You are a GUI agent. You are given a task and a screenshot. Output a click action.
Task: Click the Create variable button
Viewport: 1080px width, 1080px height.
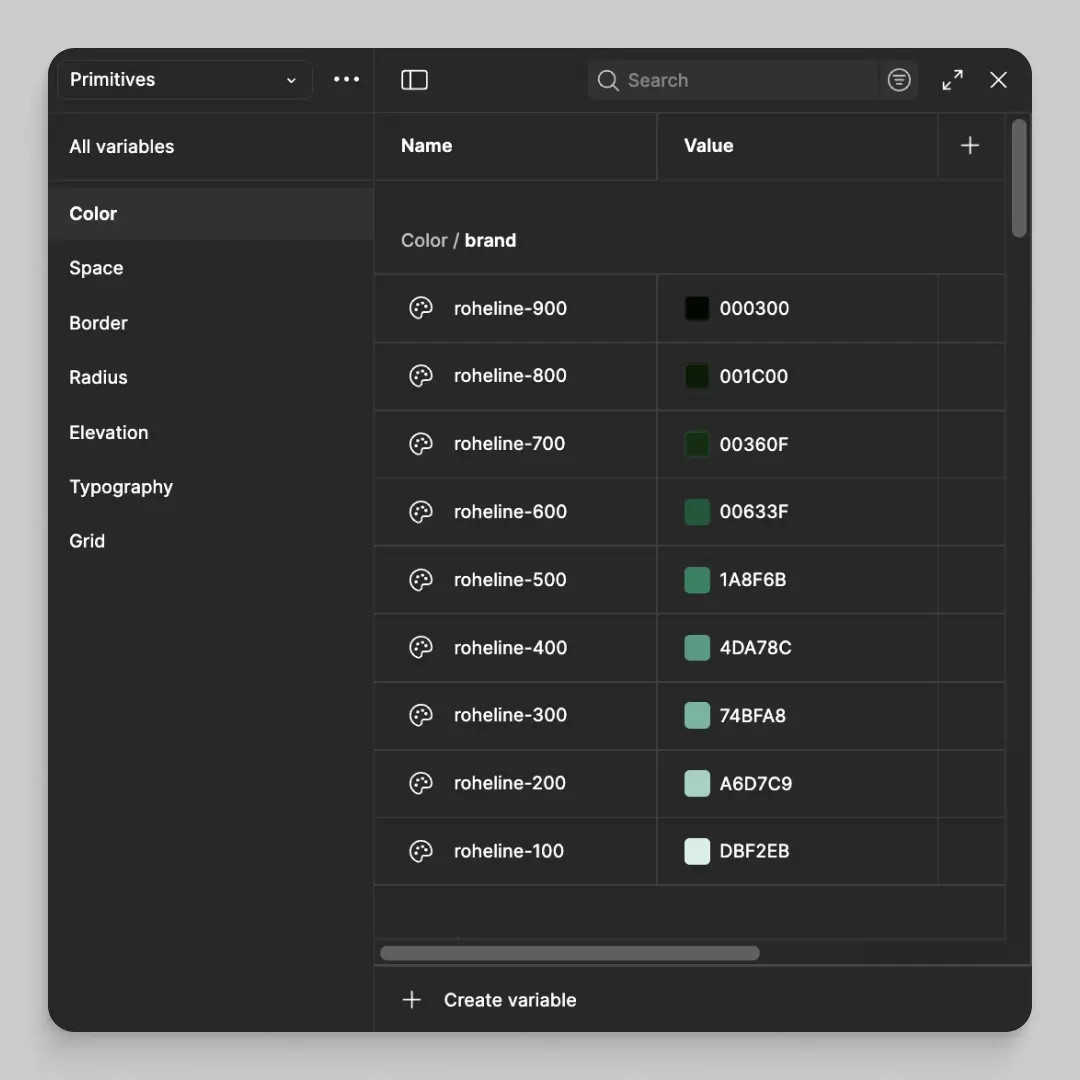[x=509, y=1000]
